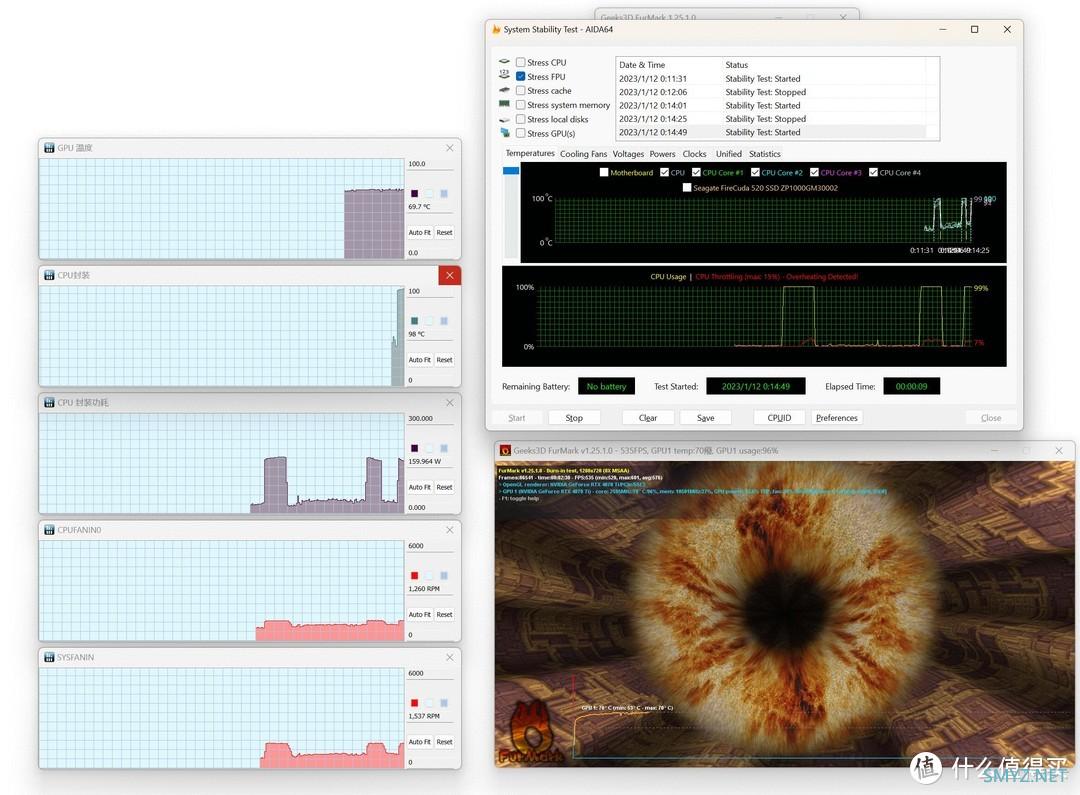Close the CPU封装 graph with the red X
This screenshot has width=1080, height=795.
[x=450, y=276]
